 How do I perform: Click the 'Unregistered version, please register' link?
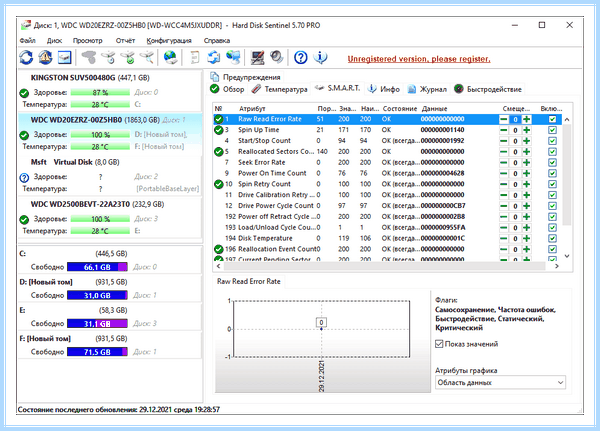419,59
